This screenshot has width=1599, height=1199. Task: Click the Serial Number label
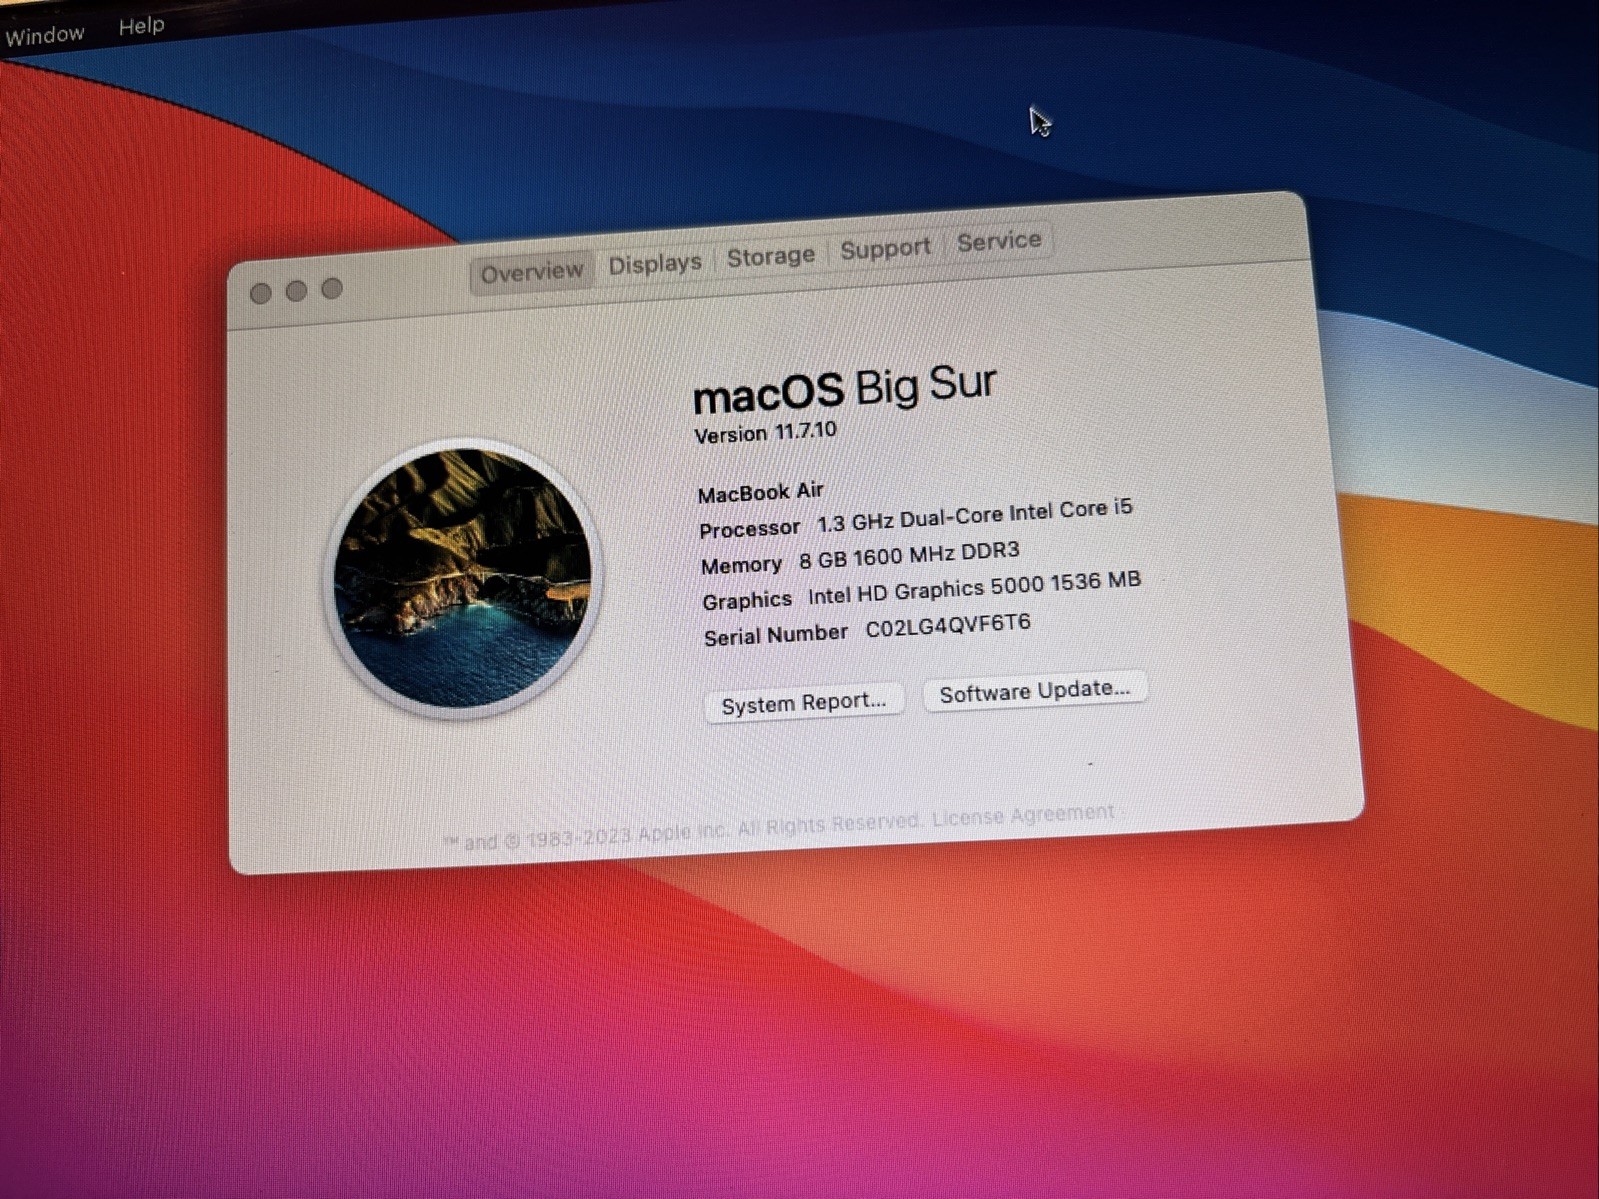[x=775, y=635]
